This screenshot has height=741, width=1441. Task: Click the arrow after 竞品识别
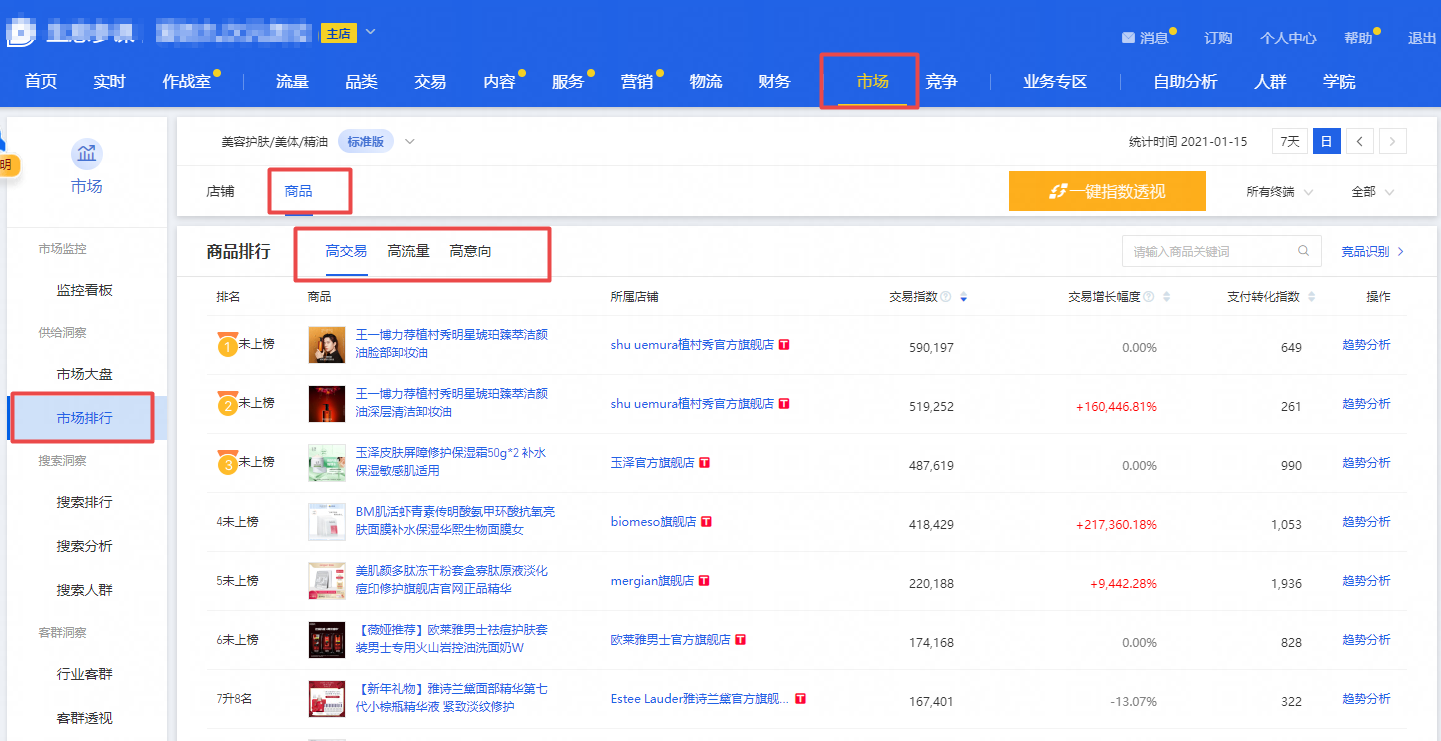[1401, 252]
